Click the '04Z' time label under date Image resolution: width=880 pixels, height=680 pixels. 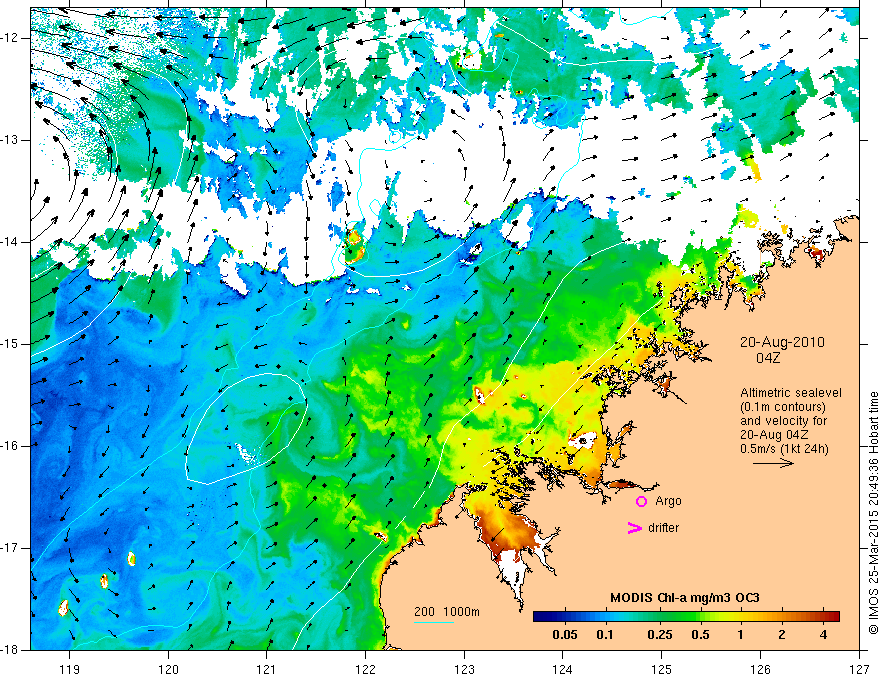click(x=768, y=358)
